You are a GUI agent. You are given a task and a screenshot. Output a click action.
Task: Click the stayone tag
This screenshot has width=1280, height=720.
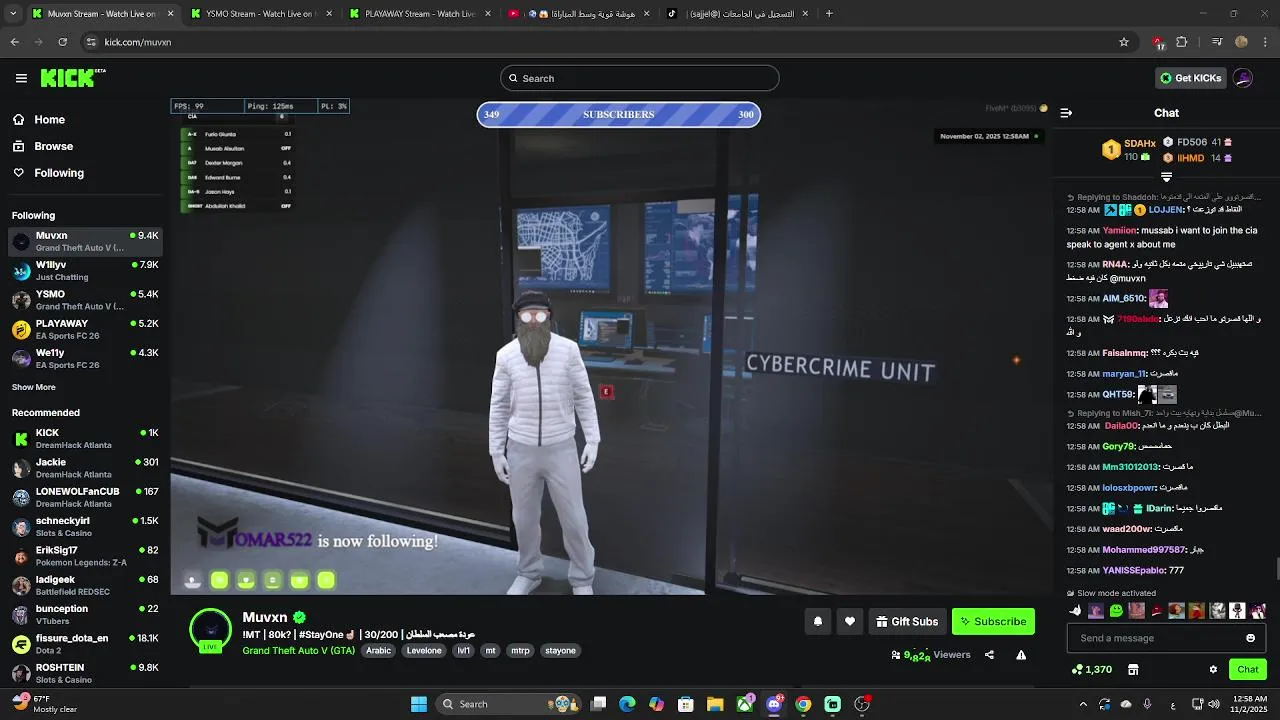560,650
